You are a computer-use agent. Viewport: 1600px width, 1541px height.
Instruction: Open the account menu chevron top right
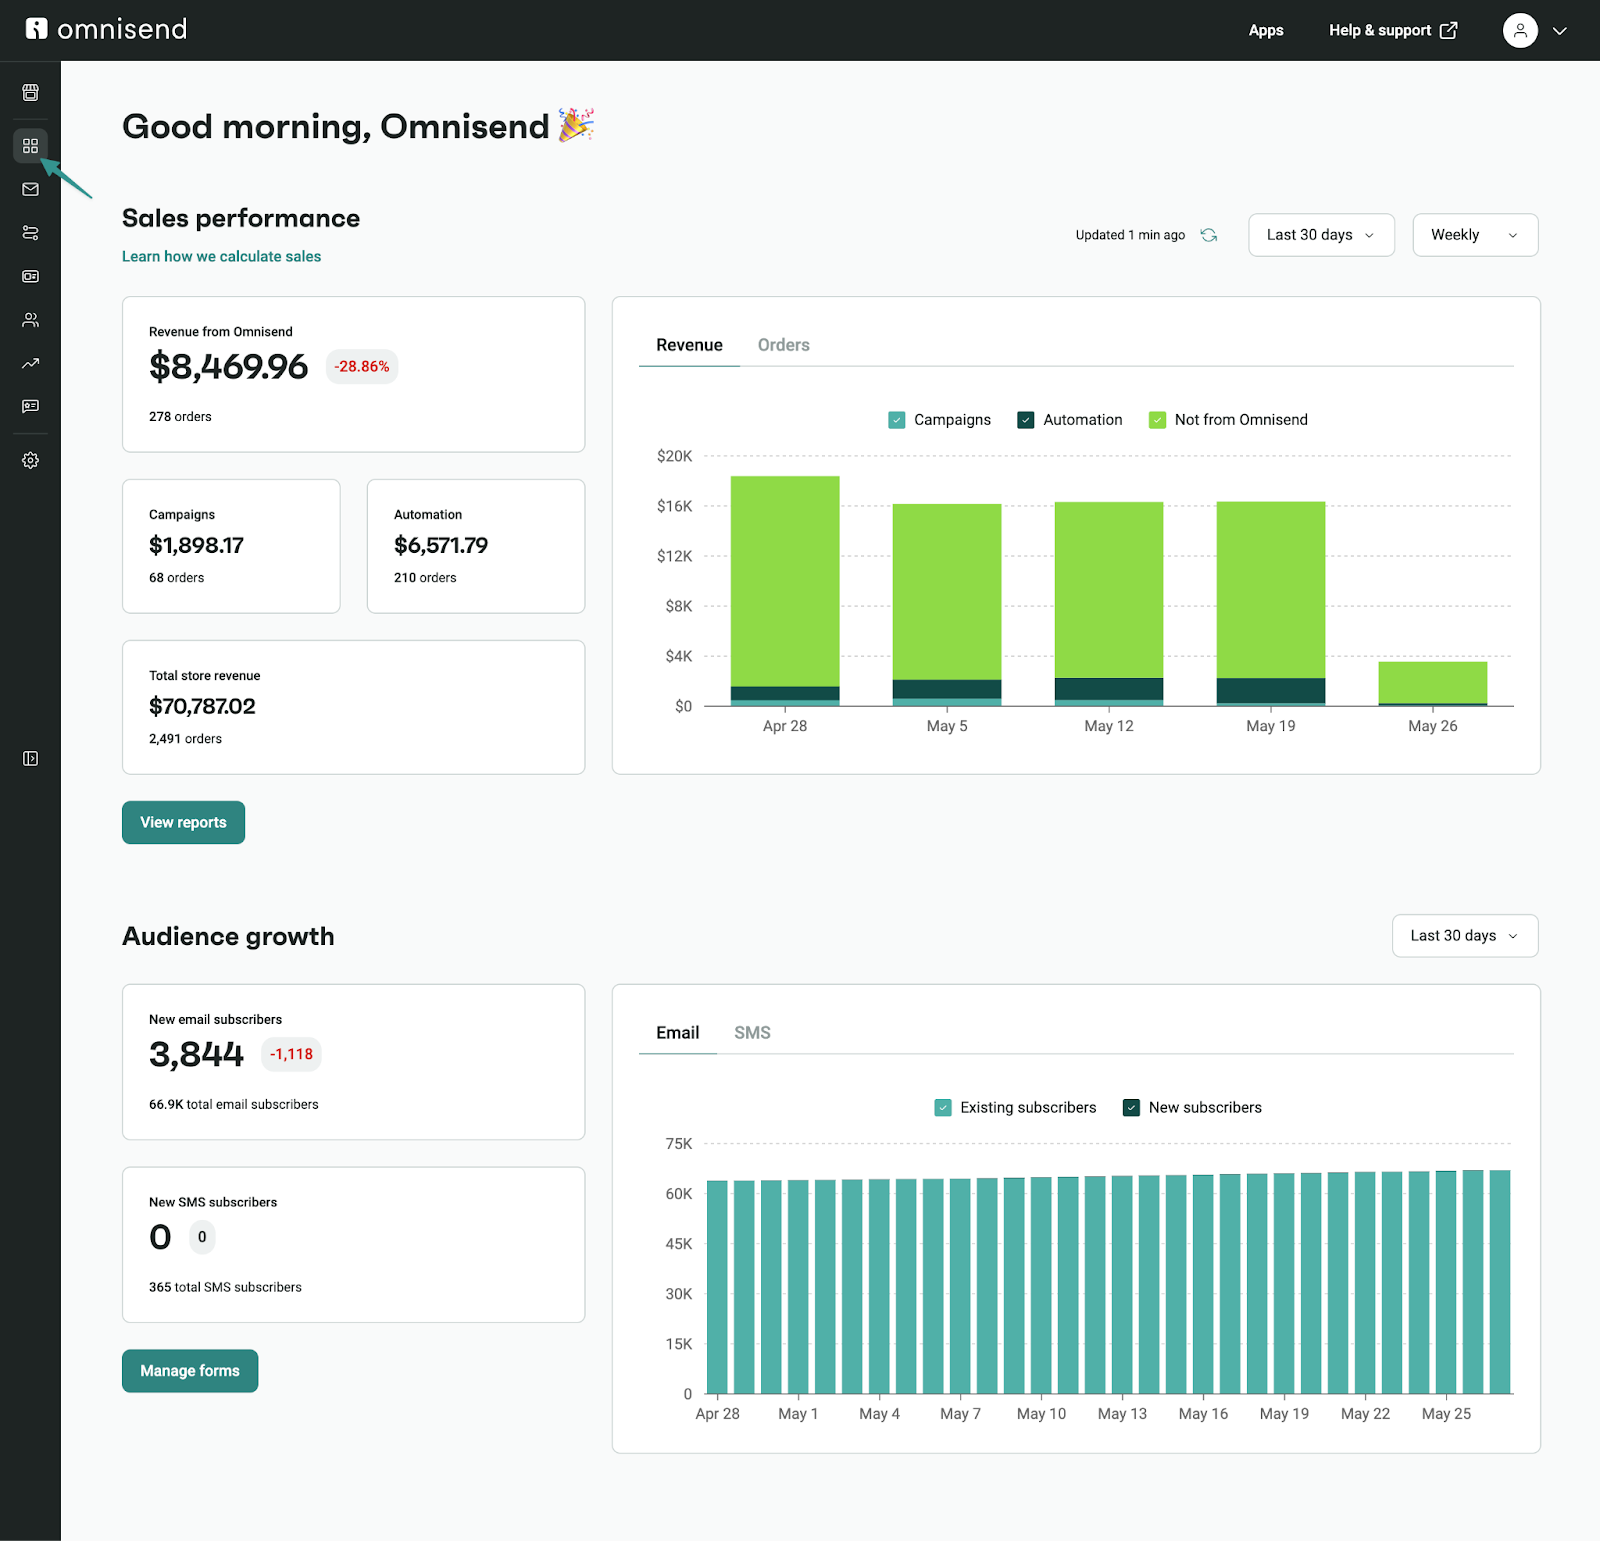point(1560,30)
